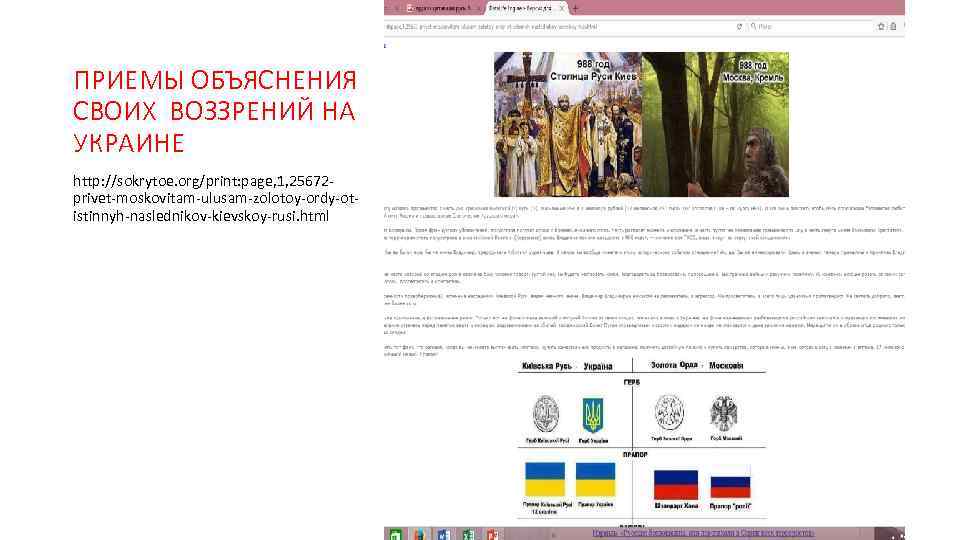Open Firefox from the taskbar
This screenshot has height=540, width=960.
pos(419,534)
